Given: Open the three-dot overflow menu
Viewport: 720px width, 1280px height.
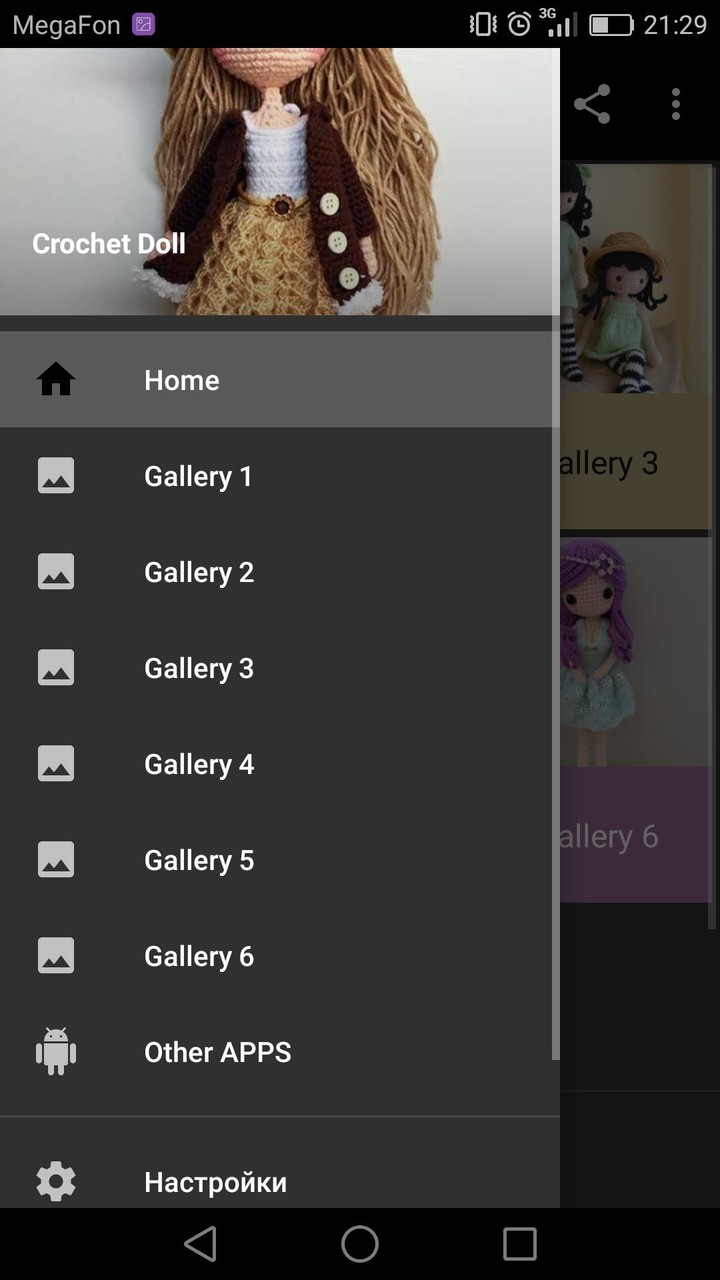Looking at the screenshot, I should pos(676,104).
